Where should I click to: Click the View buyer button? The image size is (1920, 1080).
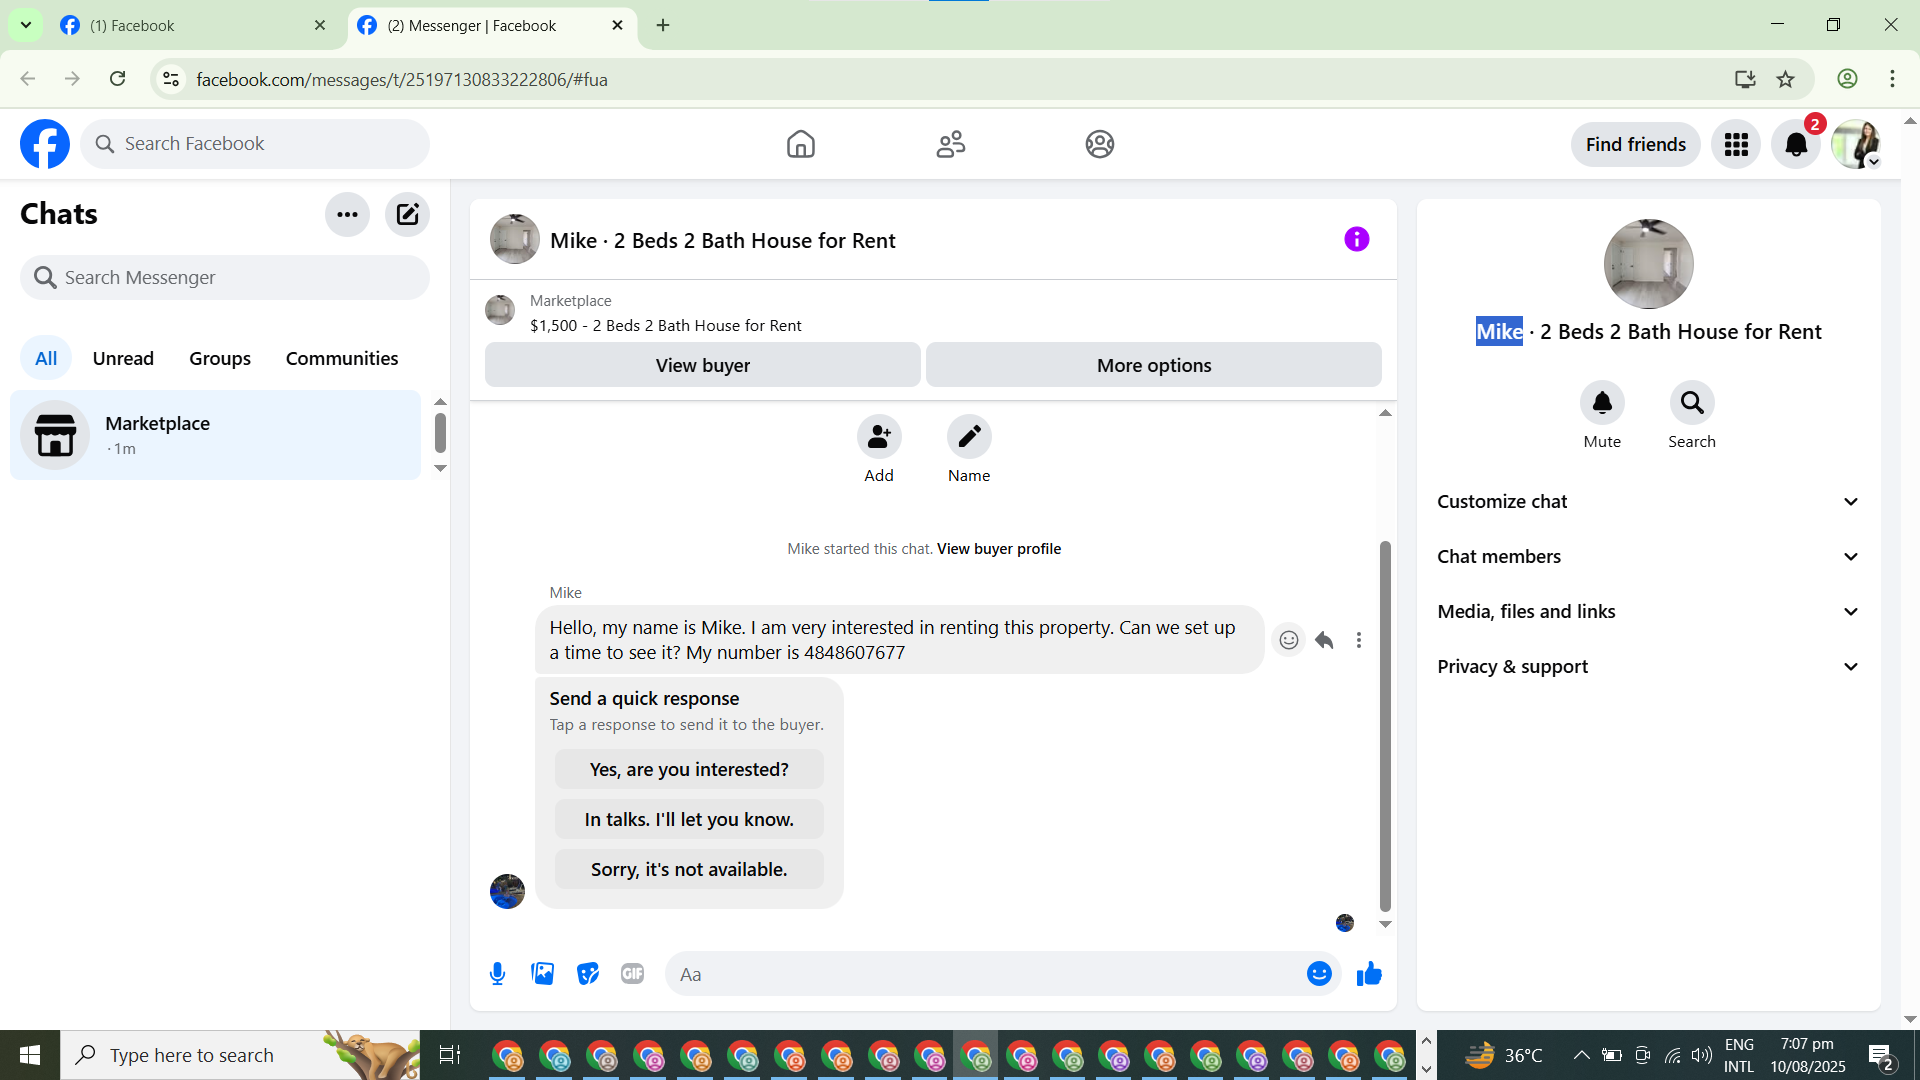pyautogui.click(x=702, y=365)
